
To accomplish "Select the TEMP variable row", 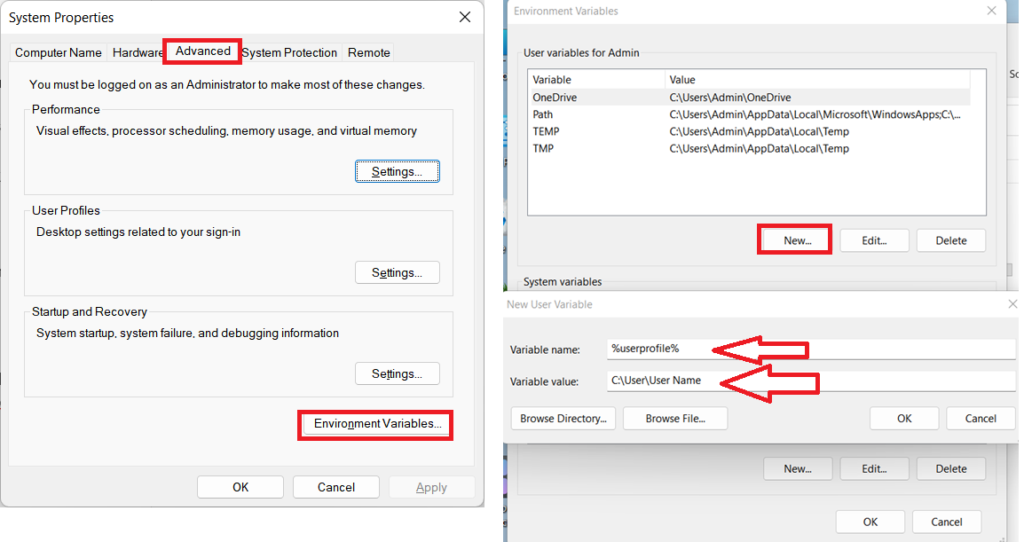I will point(750,131).
